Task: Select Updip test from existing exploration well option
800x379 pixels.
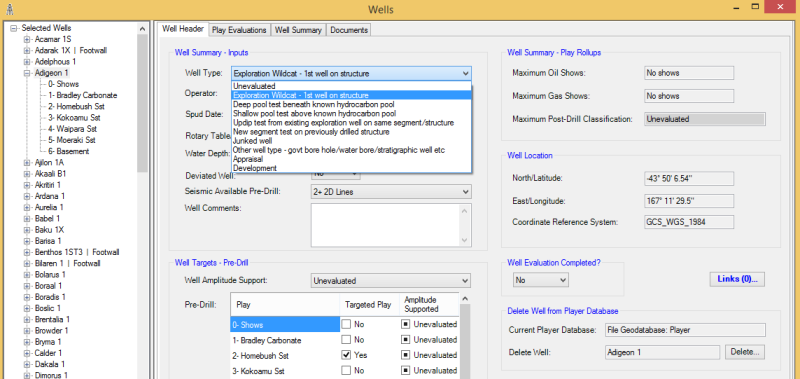Action: pos(352,122)
